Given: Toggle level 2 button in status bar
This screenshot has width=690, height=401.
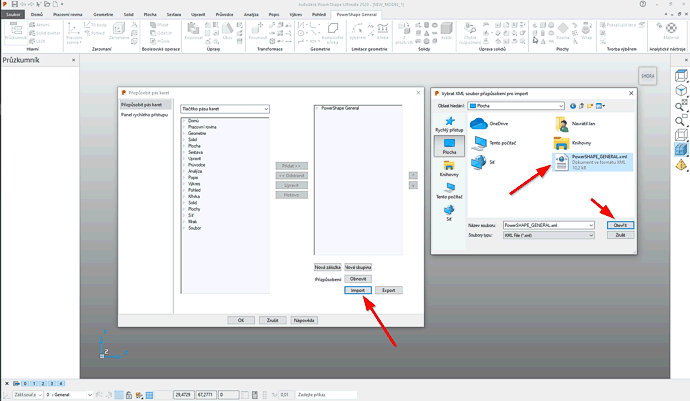Looking at the screenshot, I should tap(43, 383).
